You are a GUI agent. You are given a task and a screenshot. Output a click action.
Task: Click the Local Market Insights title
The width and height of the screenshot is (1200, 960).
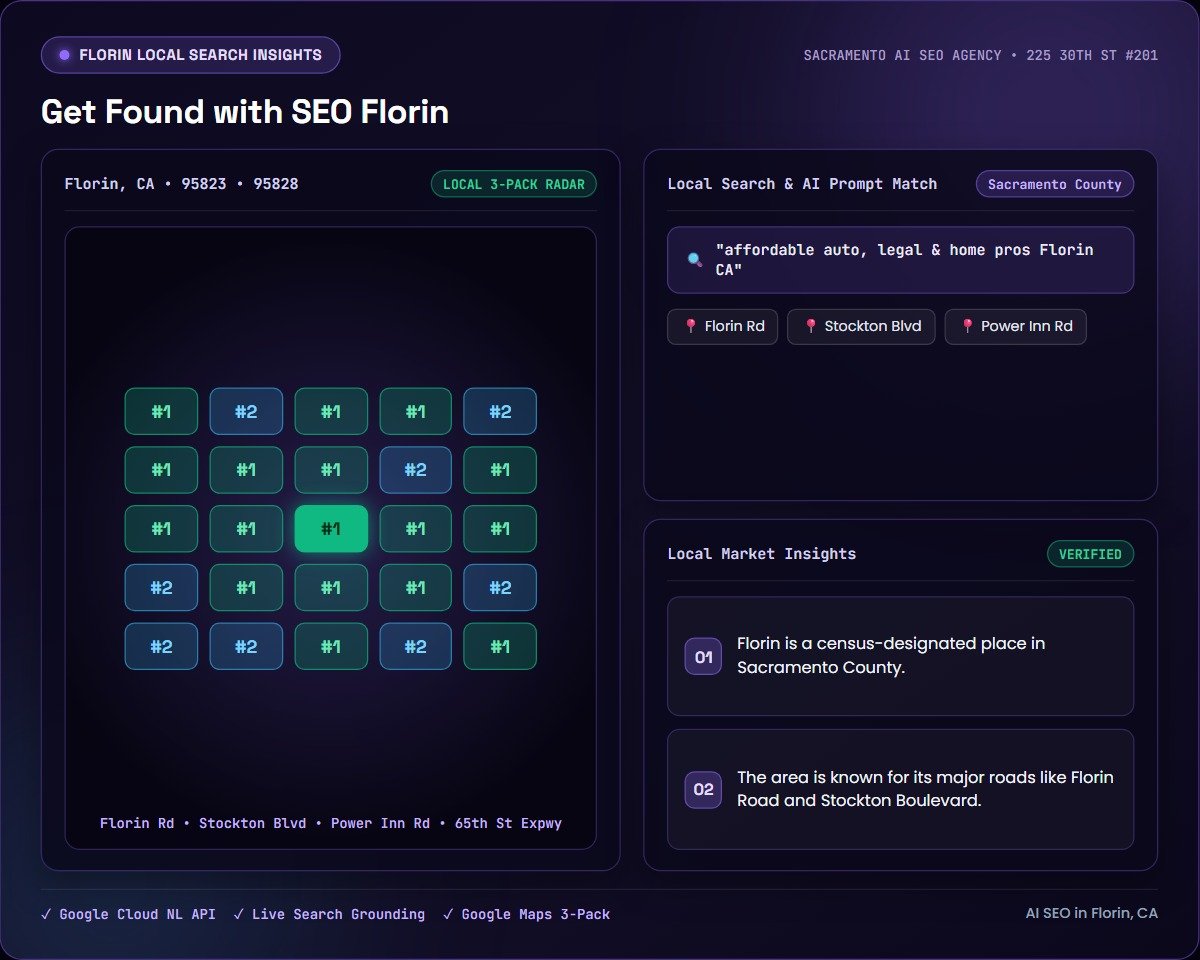click(762, 554)
